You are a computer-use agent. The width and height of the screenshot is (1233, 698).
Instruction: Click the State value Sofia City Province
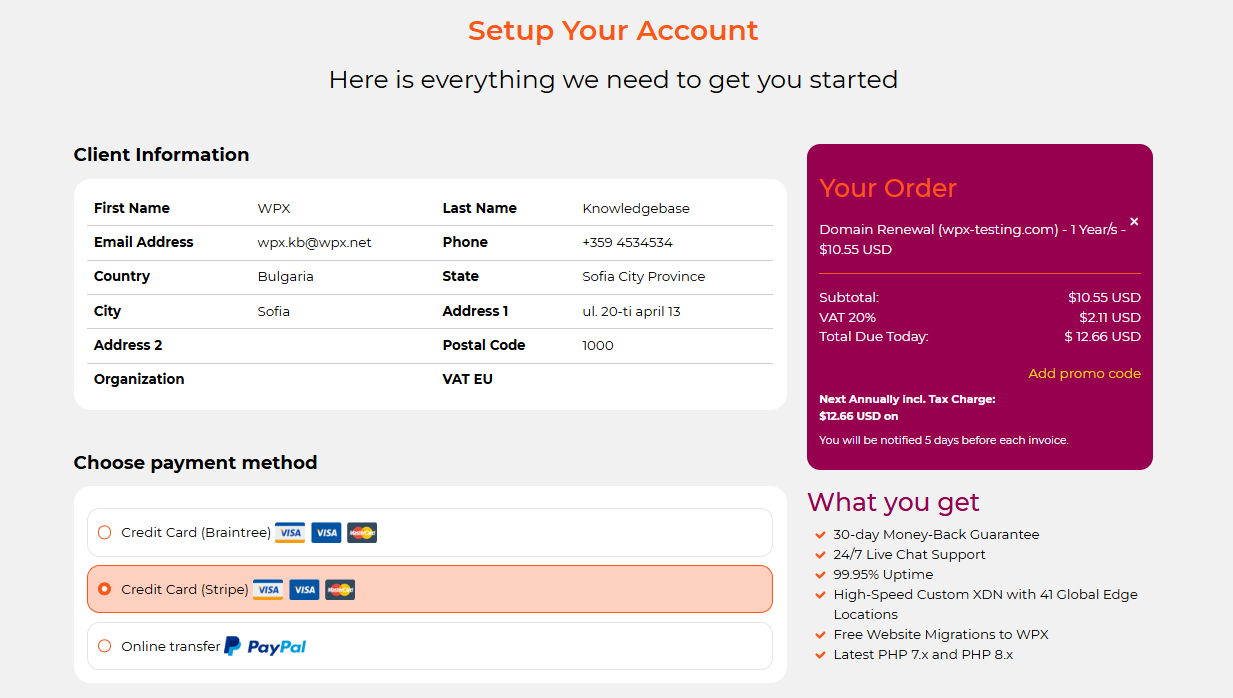point(644,277)
